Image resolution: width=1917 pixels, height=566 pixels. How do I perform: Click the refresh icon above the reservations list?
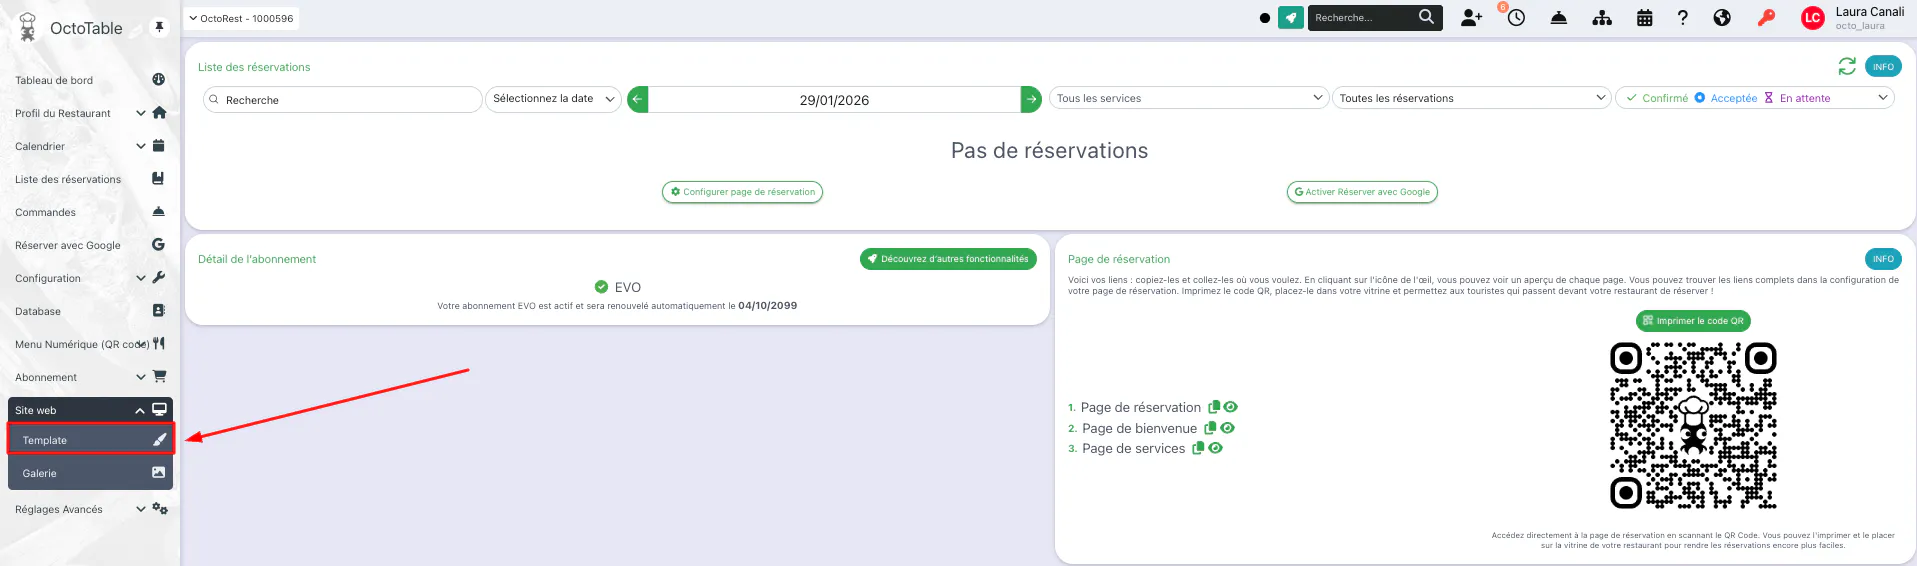pyautogui.click(x=1847, y=66)
